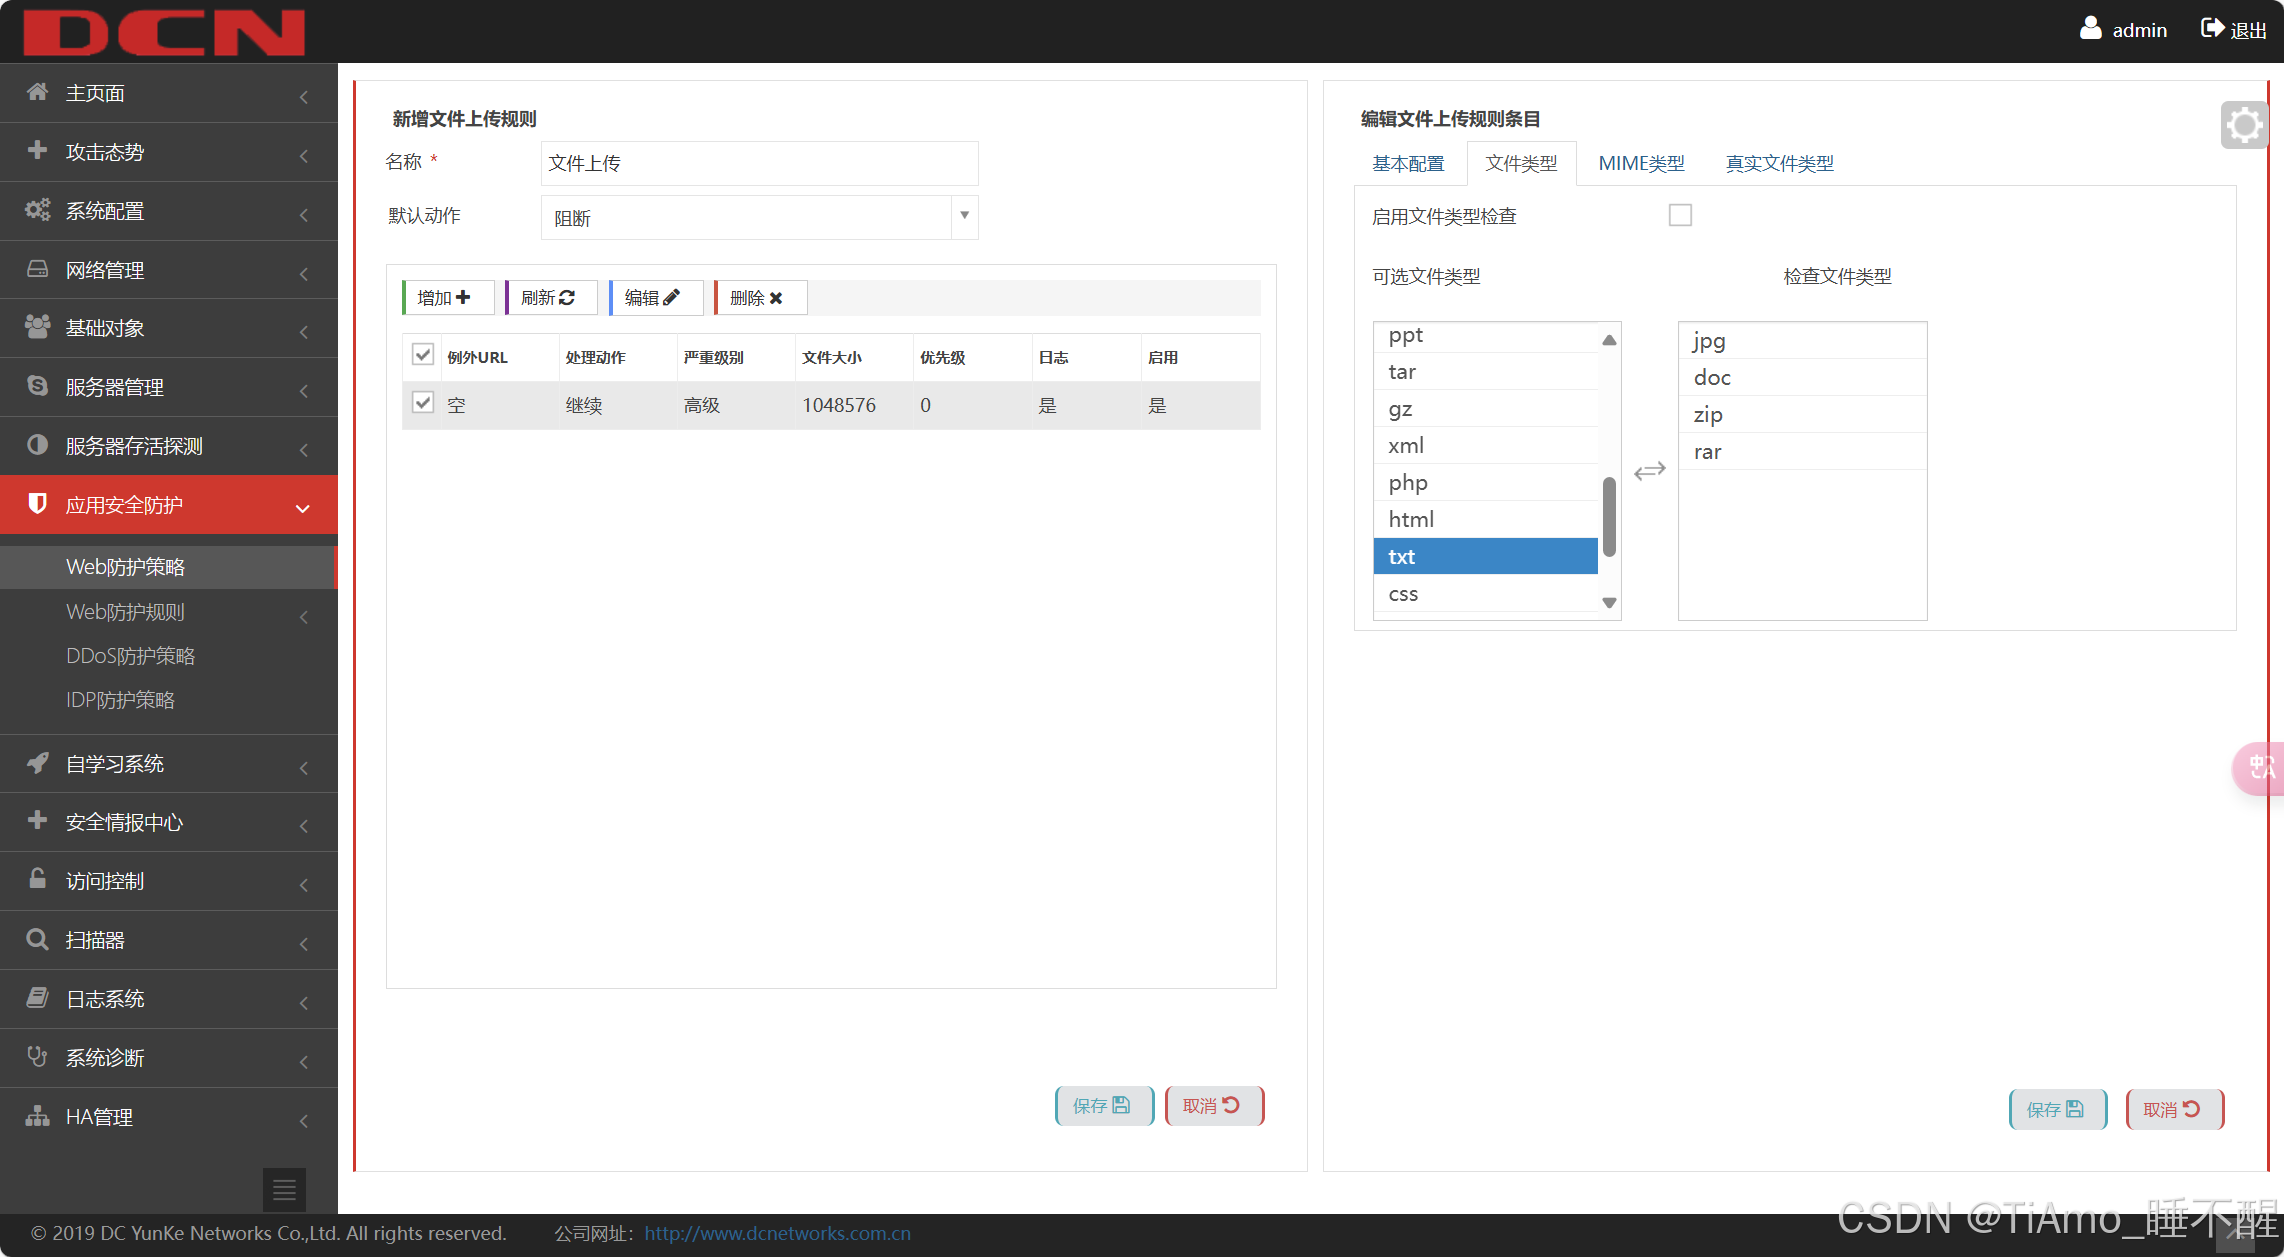The height and width of the screenshot is (1257, 2284).
Task: Click the pink translate floating icon
Action: click(2259, 768)
